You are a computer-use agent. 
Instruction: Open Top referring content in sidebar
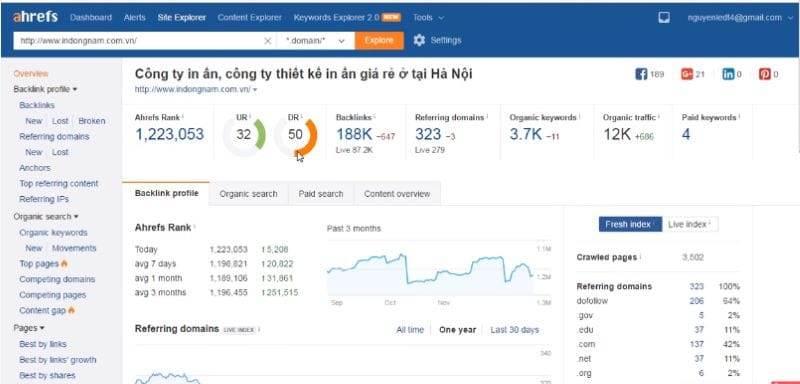click(x=59, y=184)
